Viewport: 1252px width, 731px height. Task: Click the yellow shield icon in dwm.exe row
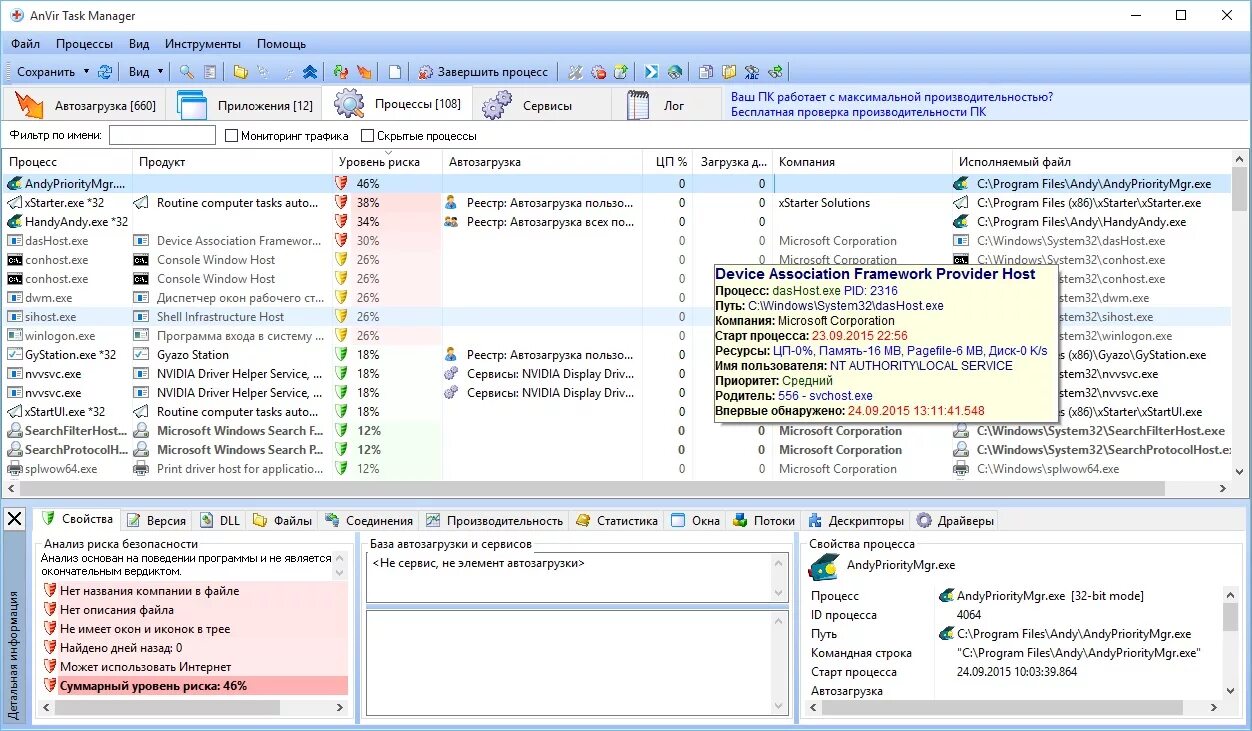click(x=341, y=298)
